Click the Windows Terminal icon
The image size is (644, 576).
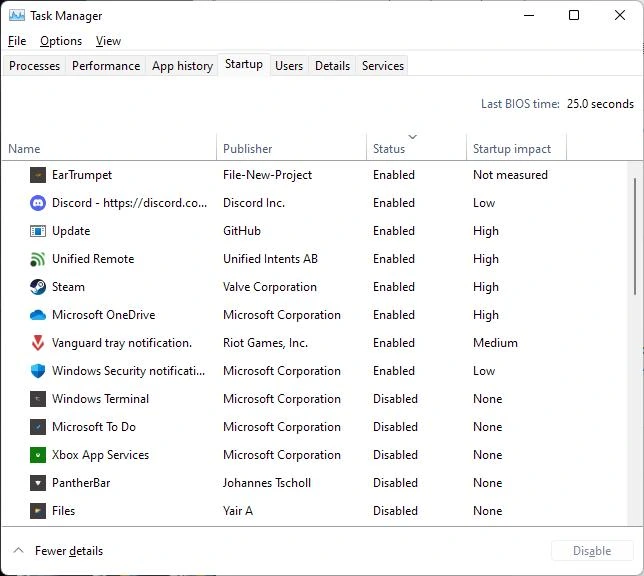(x=38, y=399)
